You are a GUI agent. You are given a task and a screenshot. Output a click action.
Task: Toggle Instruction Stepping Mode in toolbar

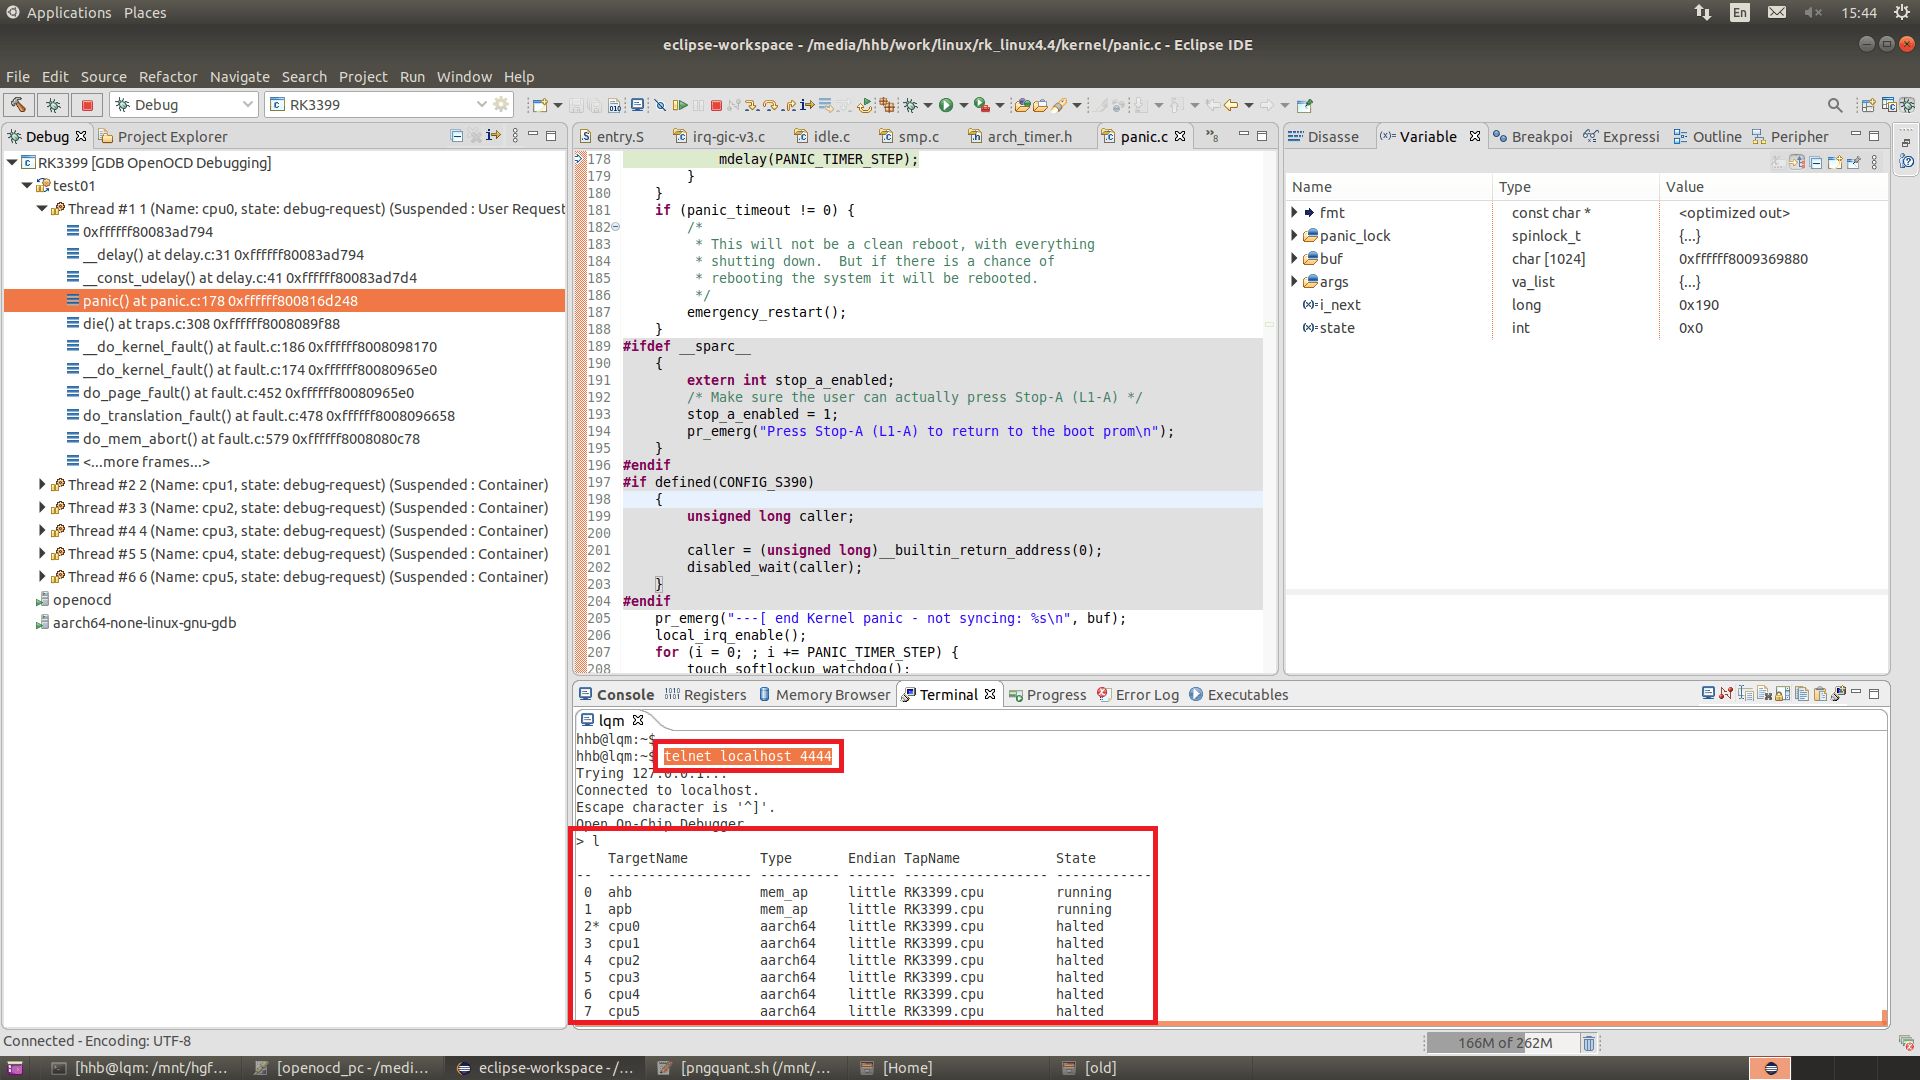click(x=808, y=105)
